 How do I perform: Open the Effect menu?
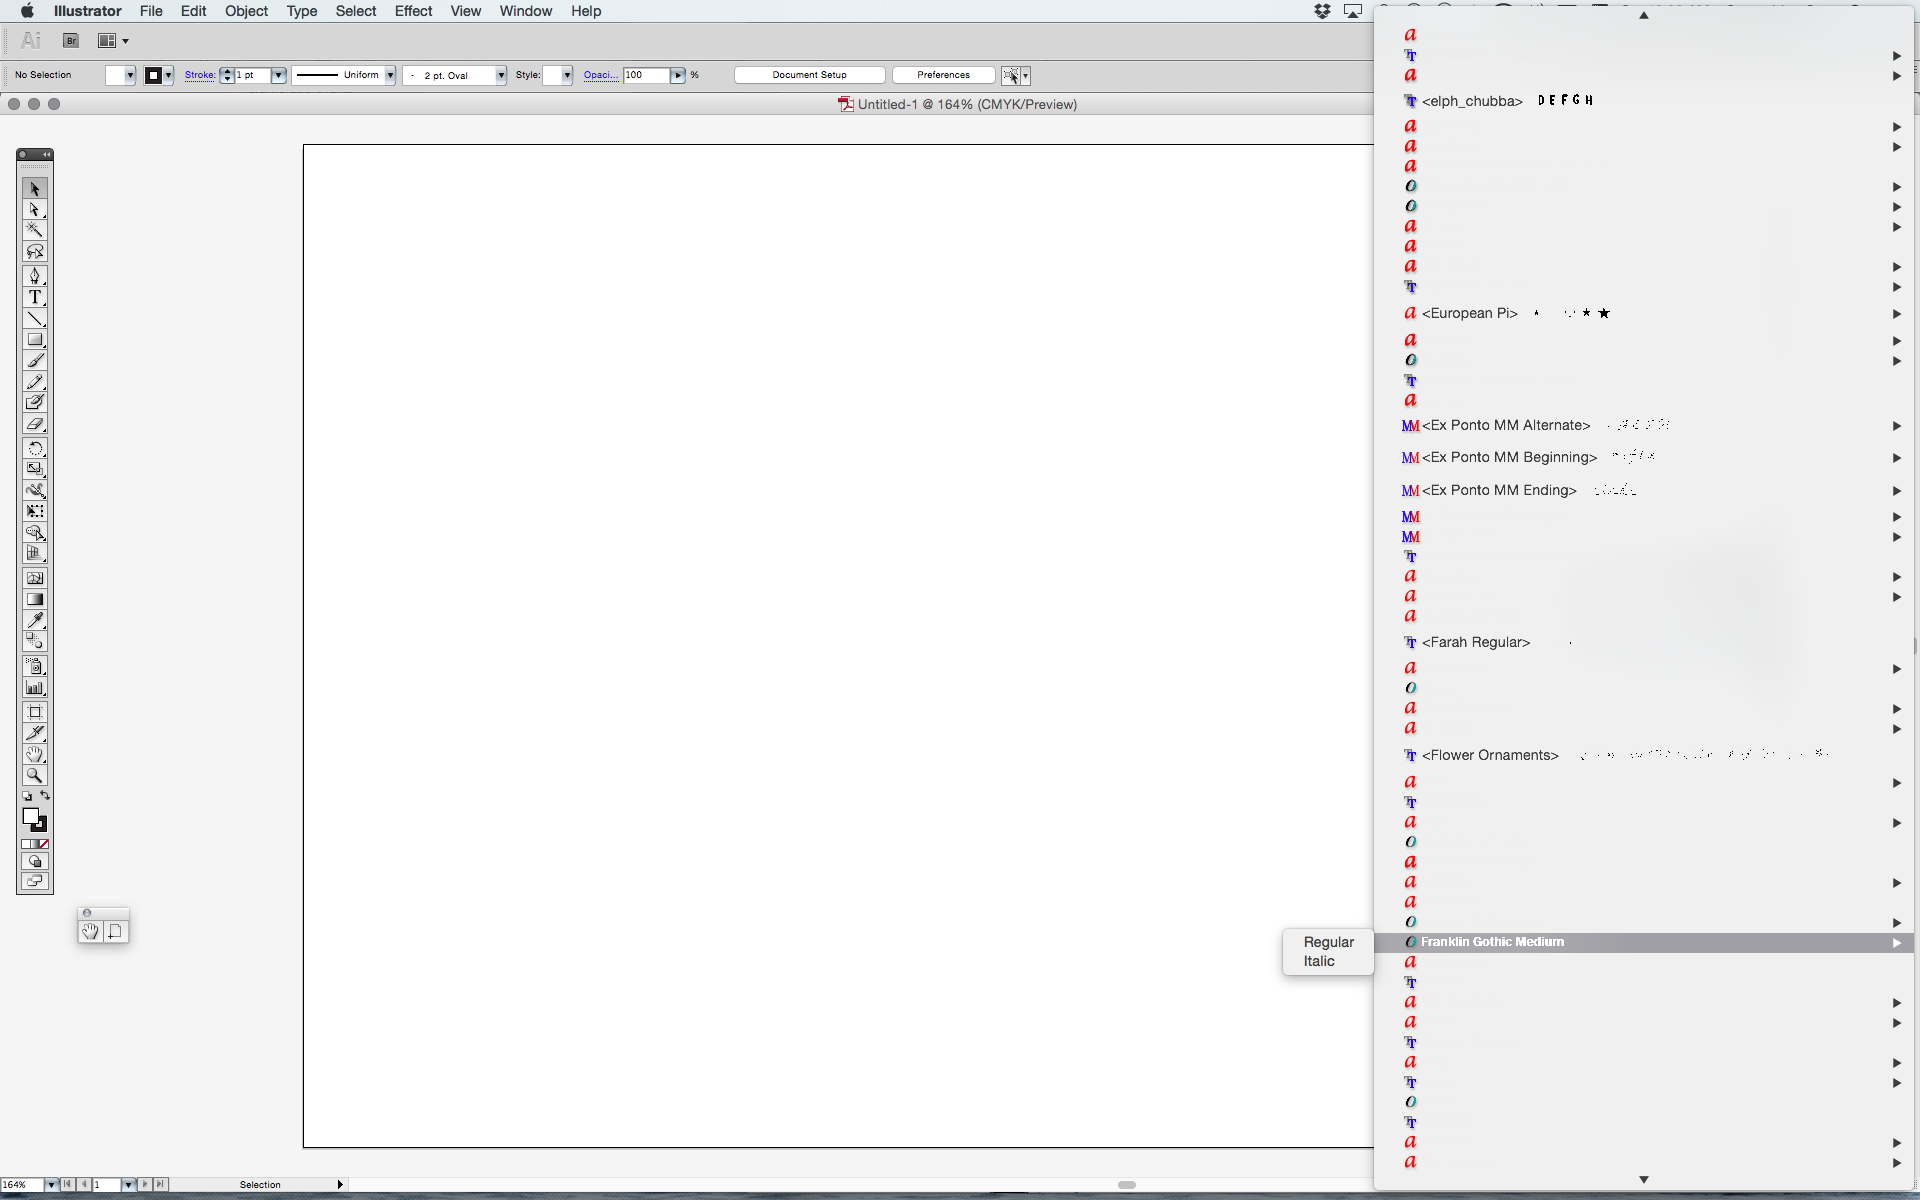pos(413,11)
